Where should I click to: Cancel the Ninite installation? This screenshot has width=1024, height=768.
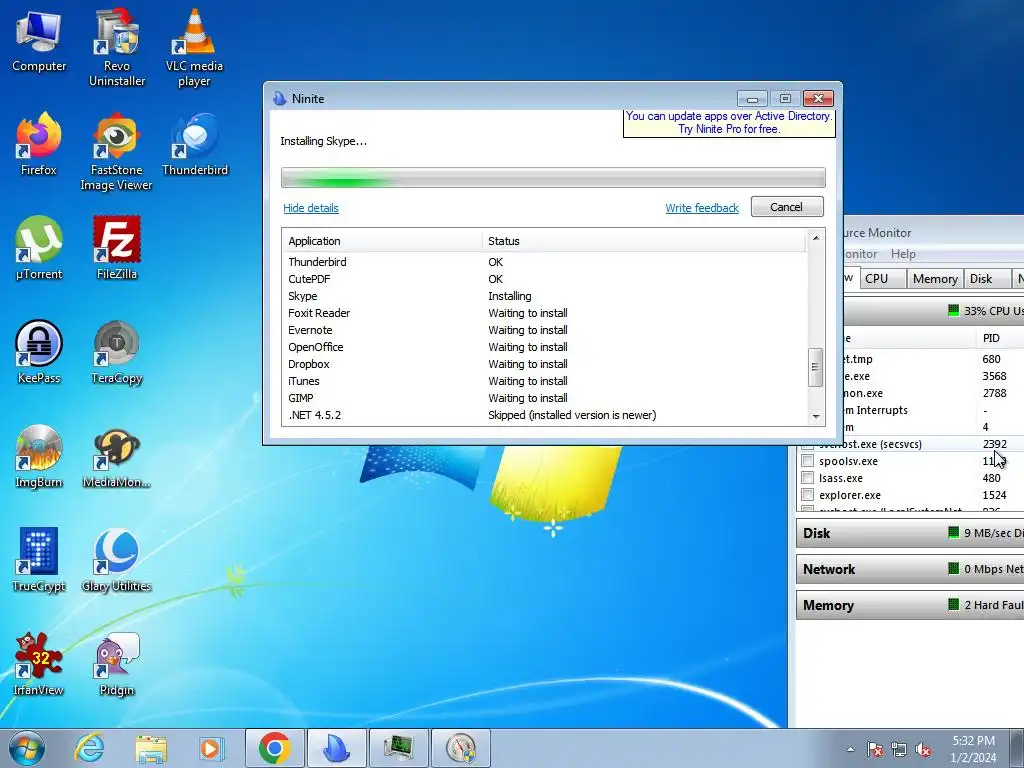pyautogui.click(x=787, y=207)
